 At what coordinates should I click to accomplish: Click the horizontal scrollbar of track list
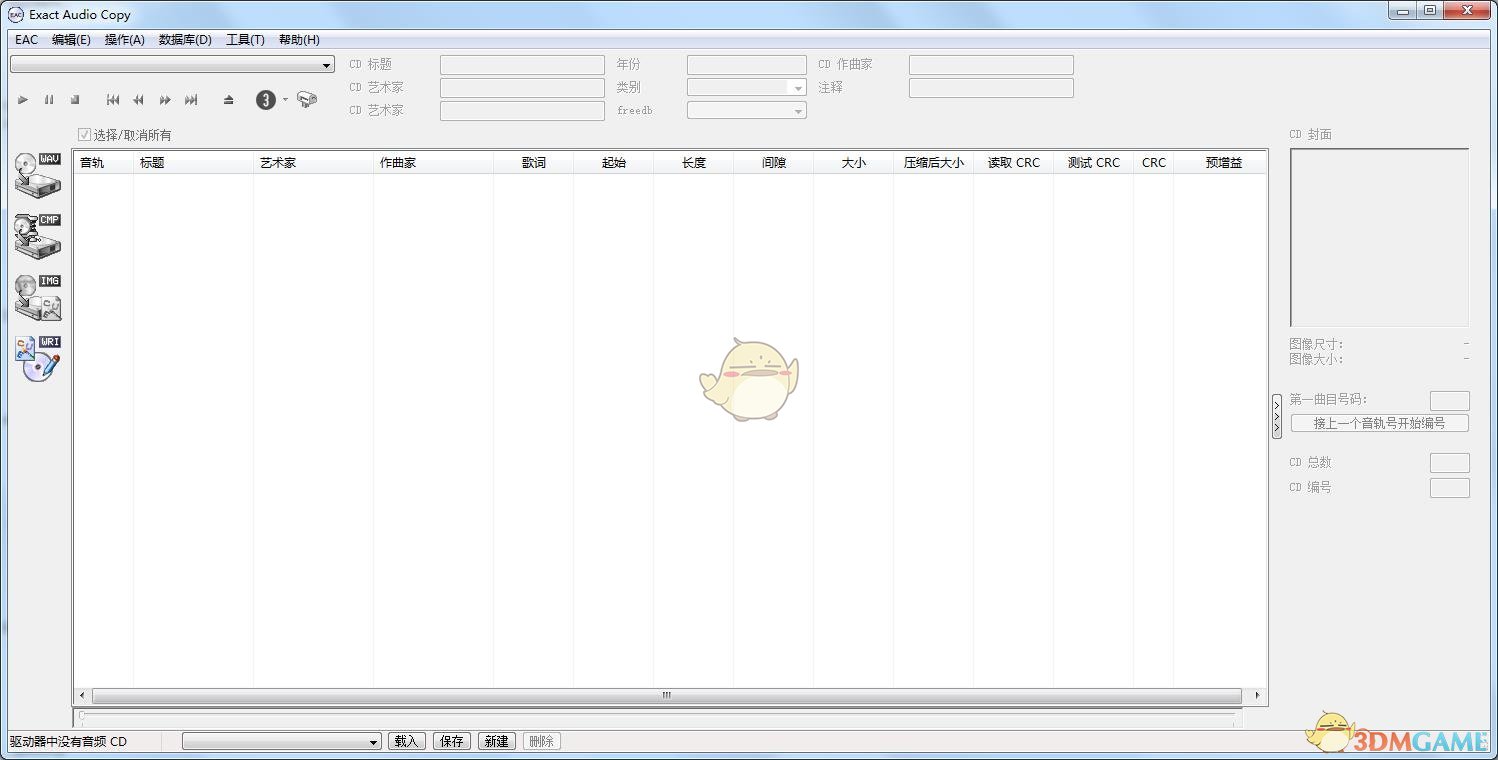[x=667, y=696]
